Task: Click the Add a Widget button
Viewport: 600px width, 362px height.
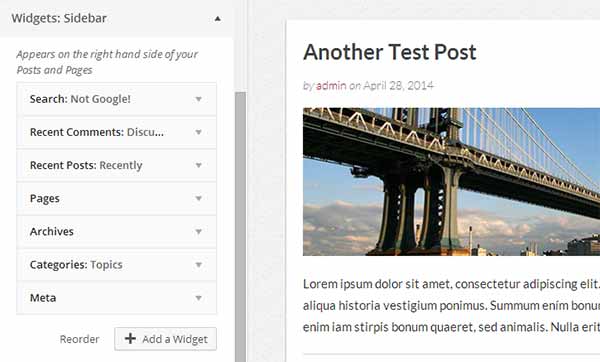Action: click(x=165, y=339)
